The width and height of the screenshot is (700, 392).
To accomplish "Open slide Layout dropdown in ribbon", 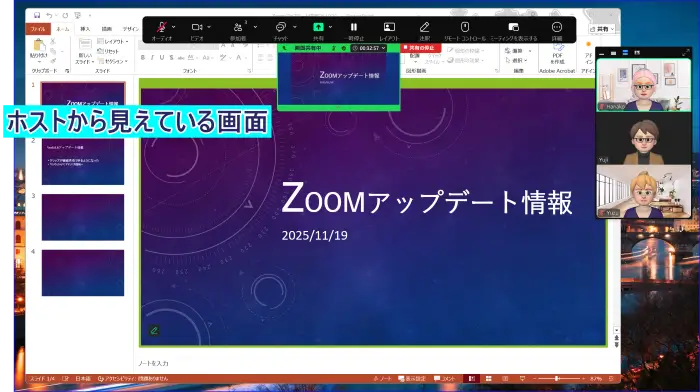I will tap(113, 42).
